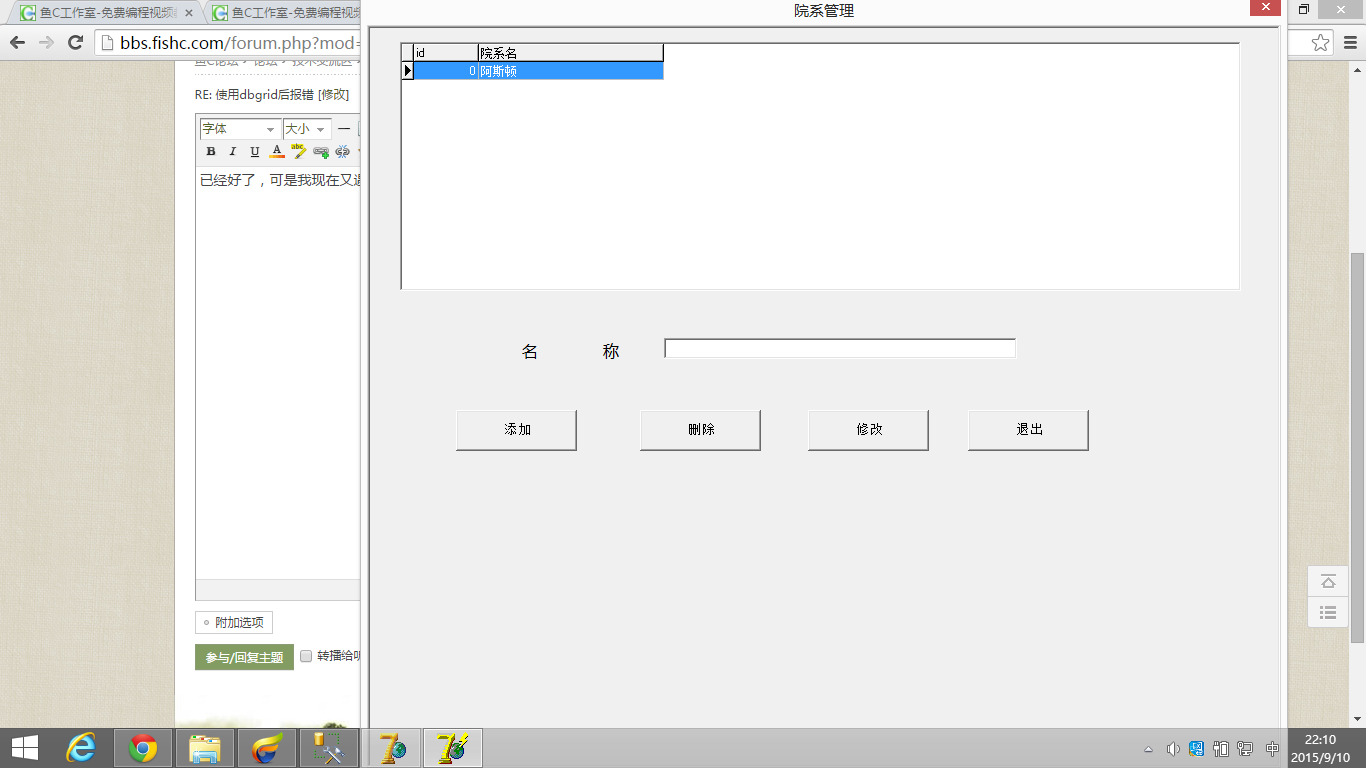This screenshot has height=768, width=1366.
Task: Click the forum reply text area
Action: [x=278, y=372]
